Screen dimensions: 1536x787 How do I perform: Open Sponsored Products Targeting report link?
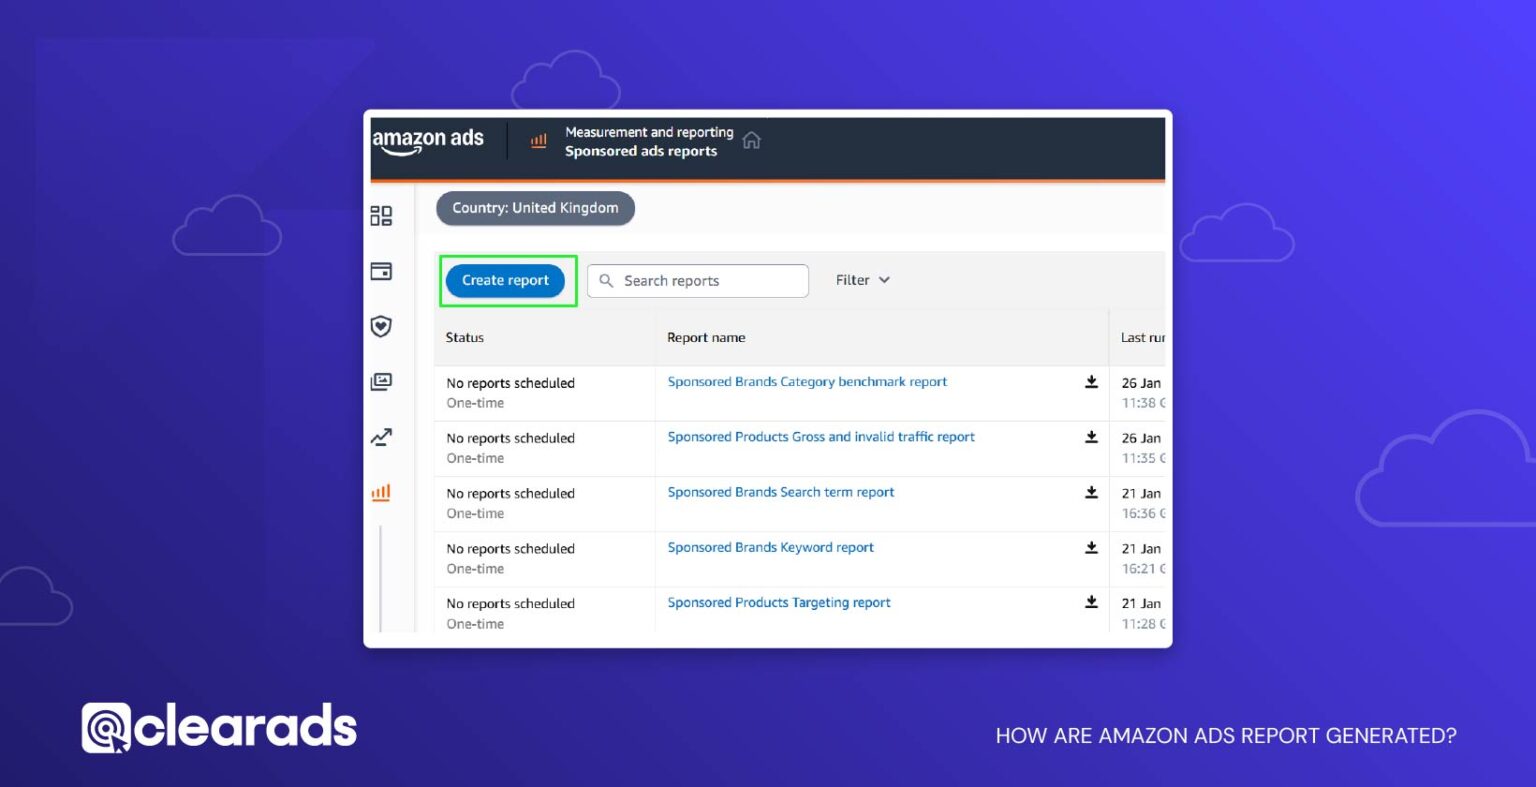pyautogui.click(x=779, y=602)
